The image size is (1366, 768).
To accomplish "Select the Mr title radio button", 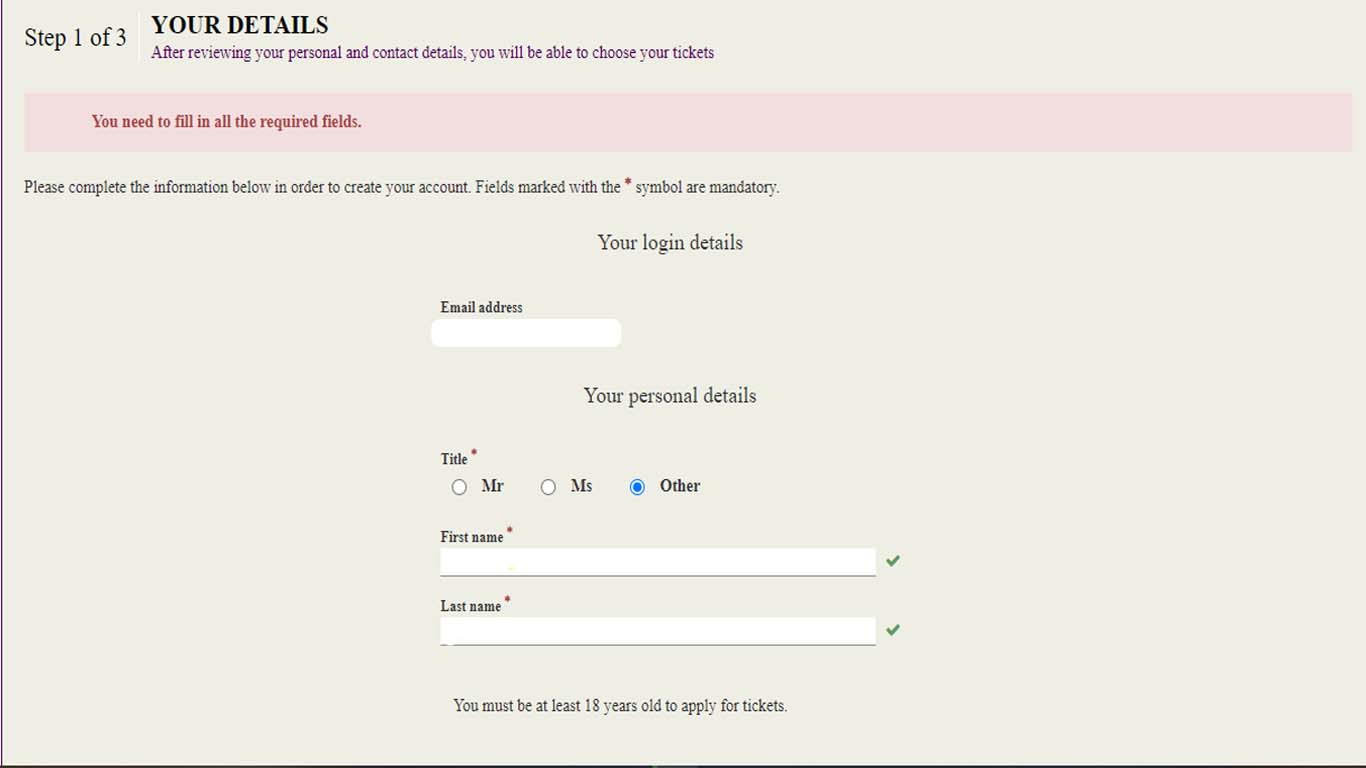I will pos(459,487).
